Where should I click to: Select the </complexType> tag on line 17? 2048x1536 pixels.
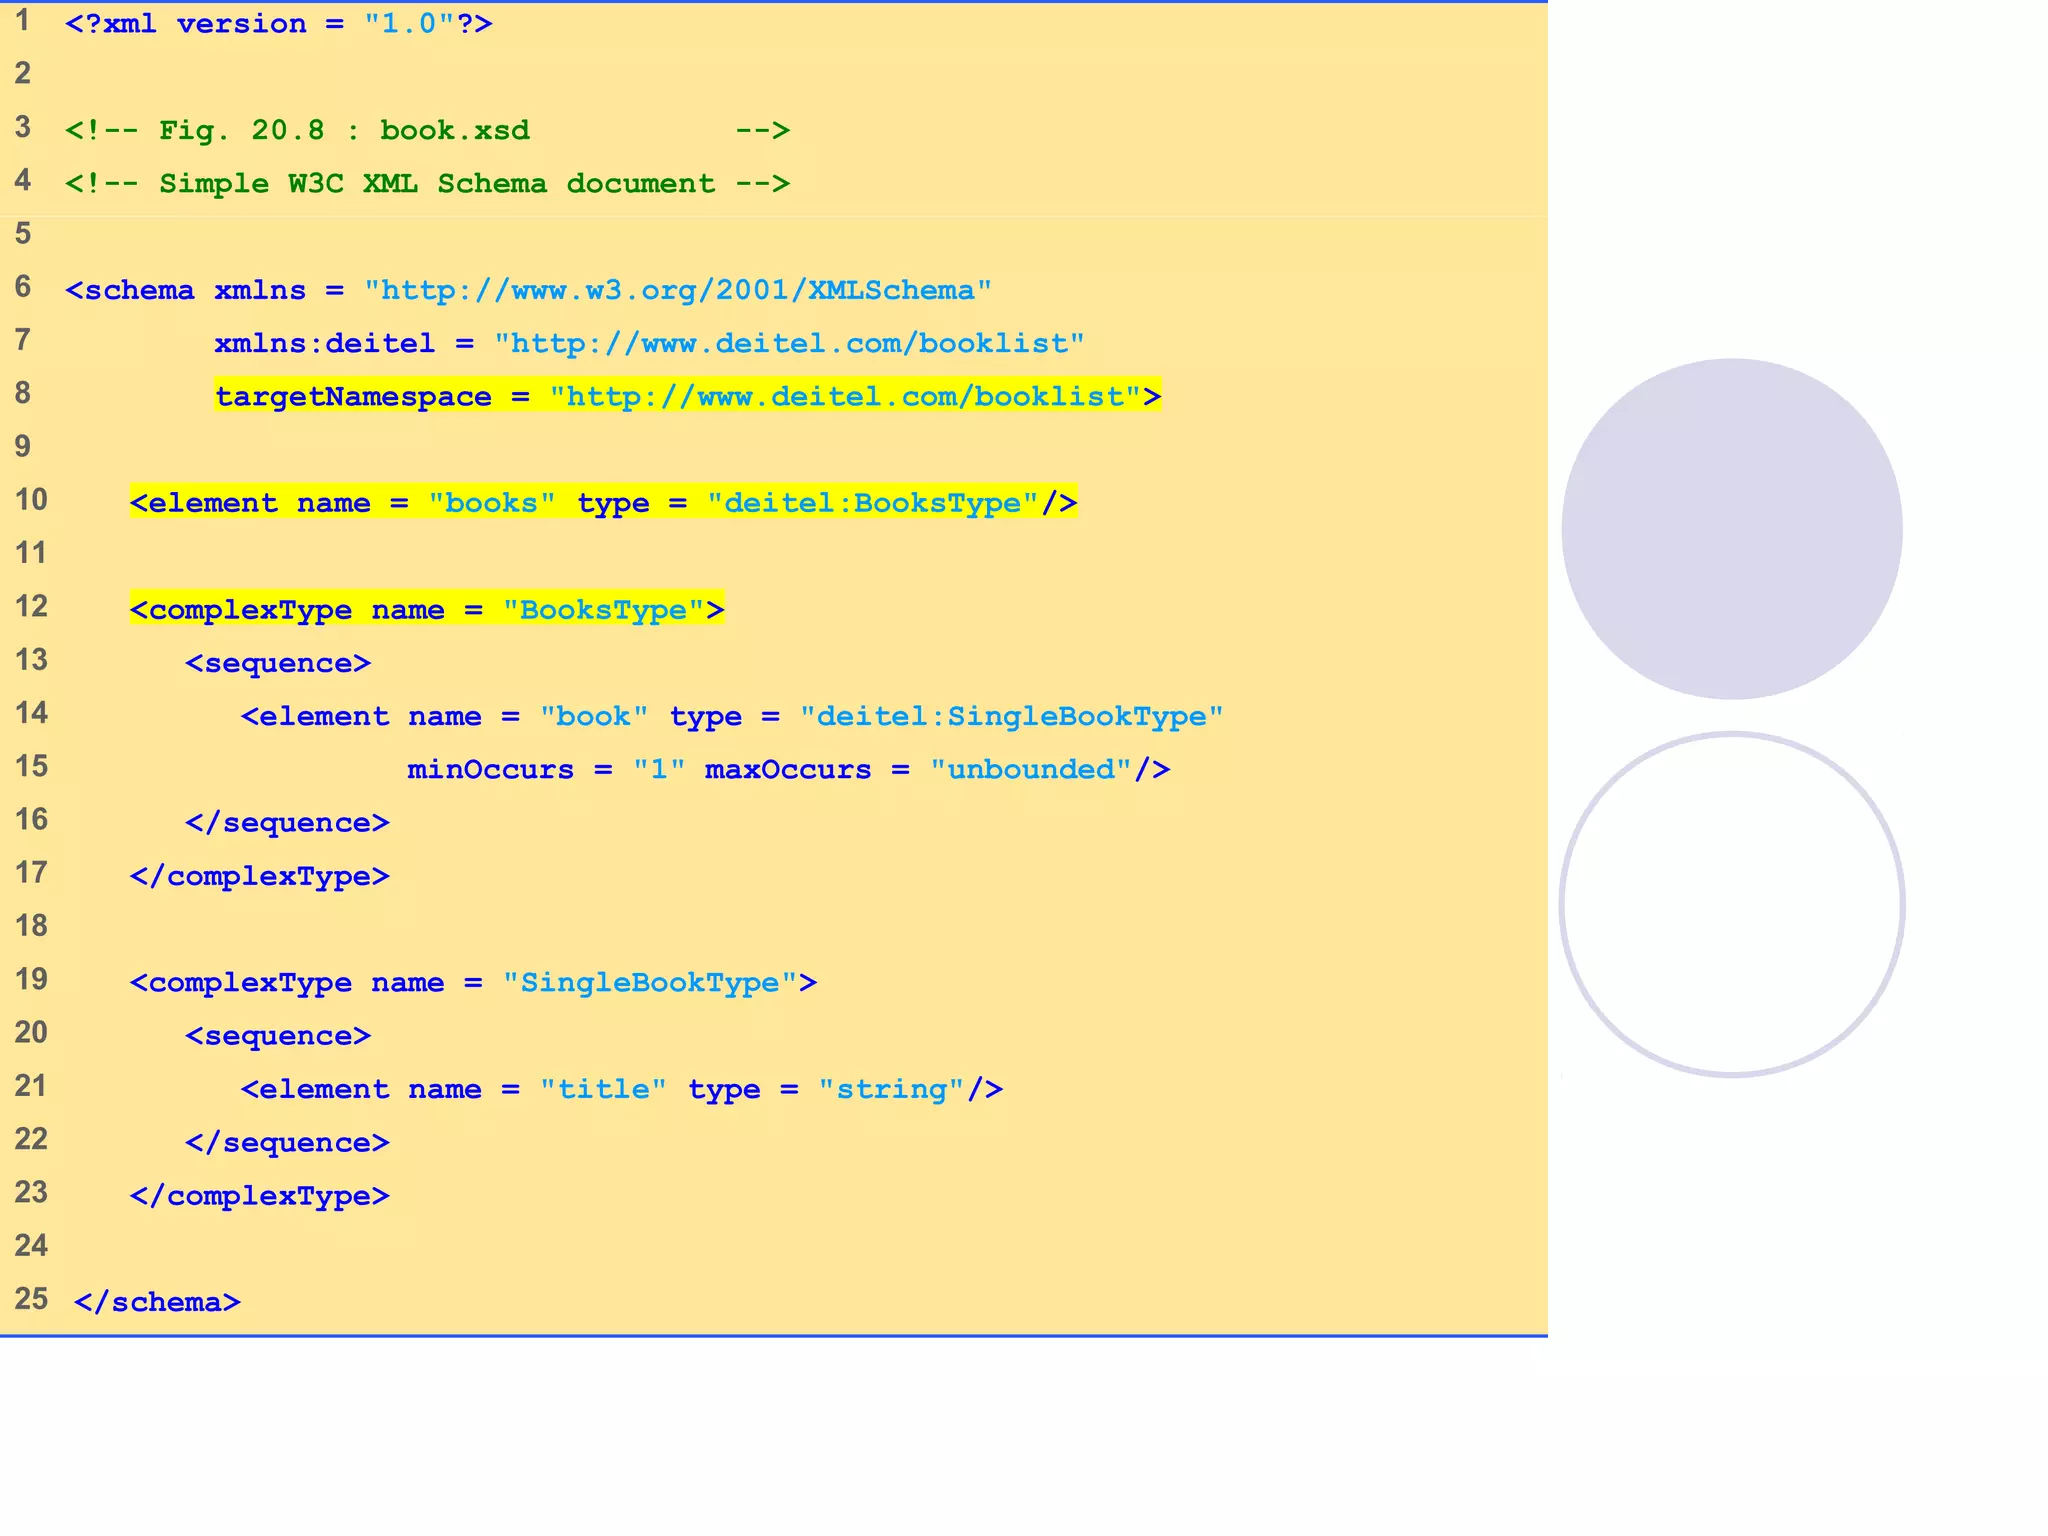pyautogui.click(x=259, y=877)
